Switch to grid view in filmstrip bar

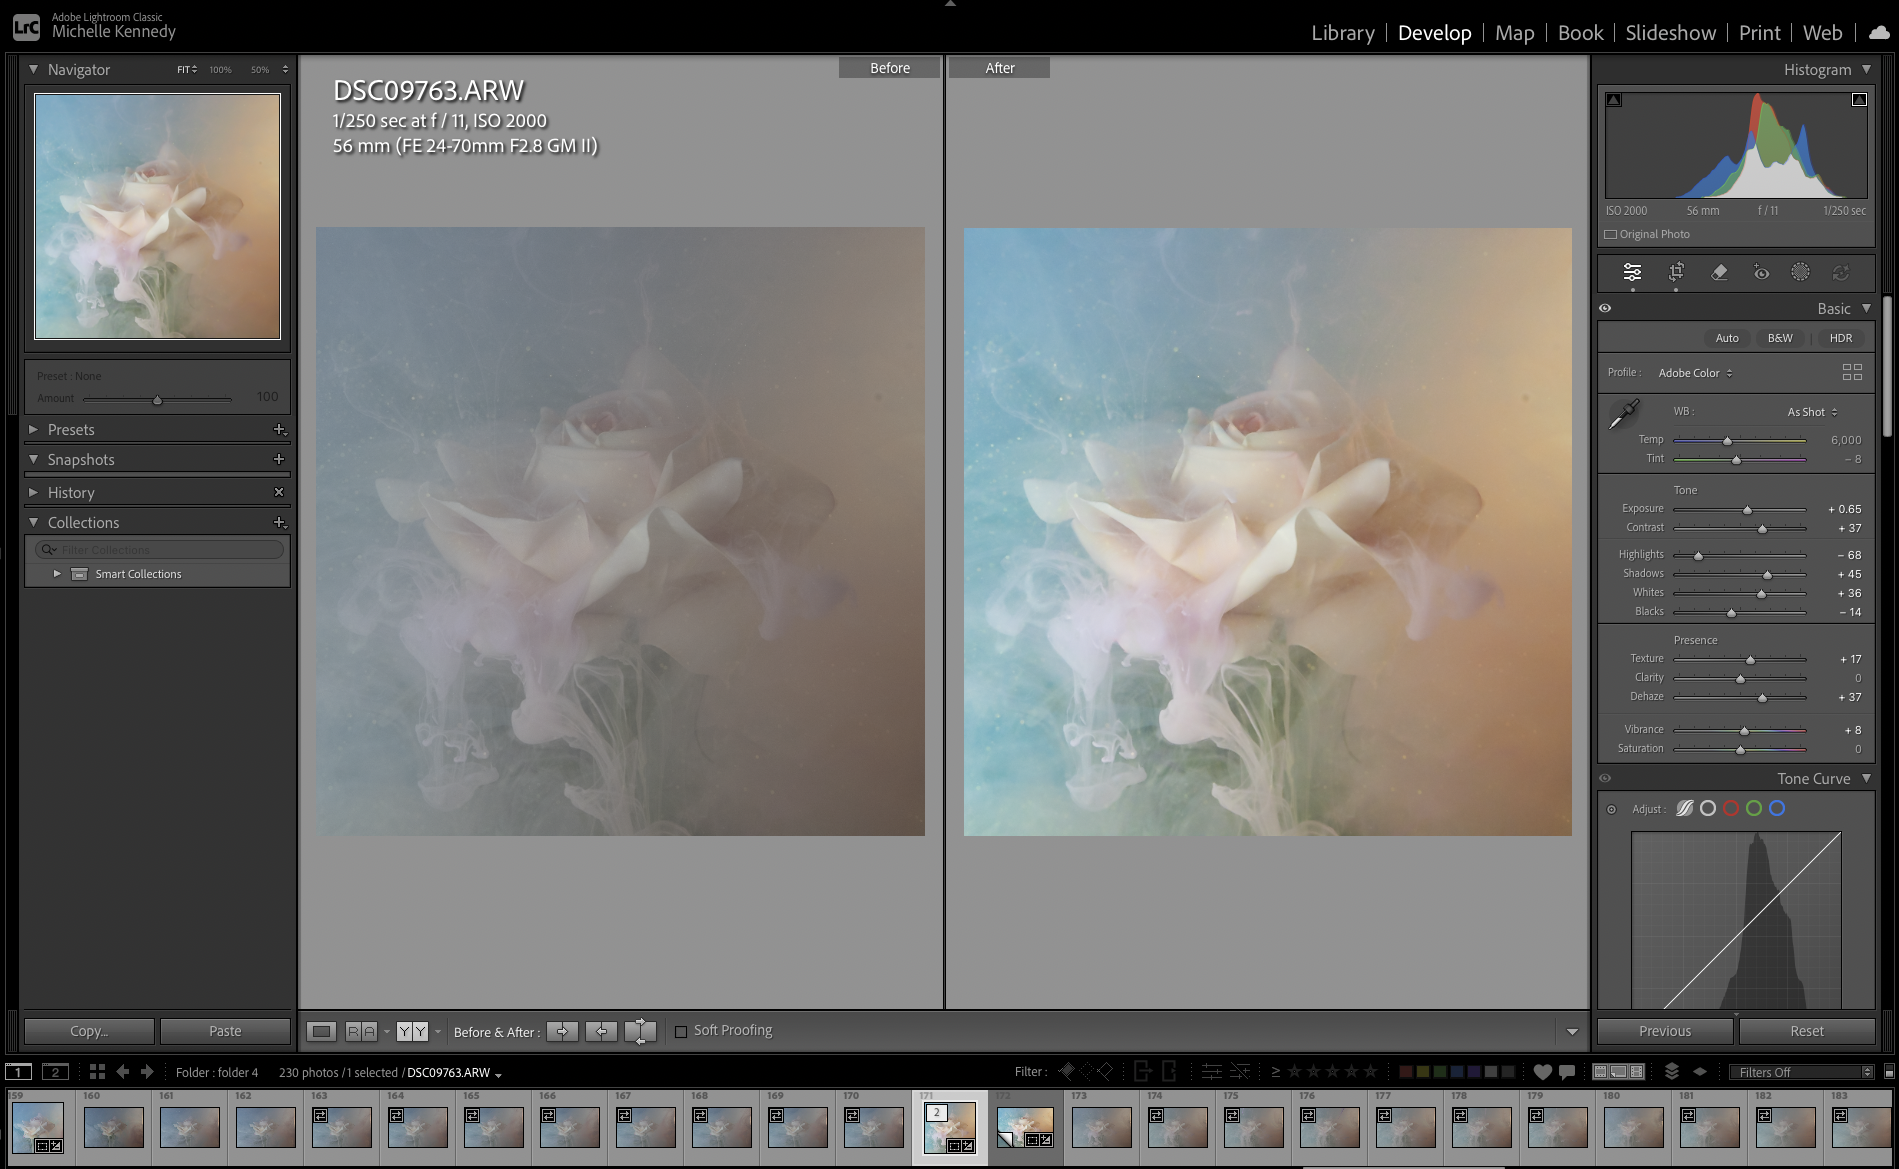point(97,1072)
